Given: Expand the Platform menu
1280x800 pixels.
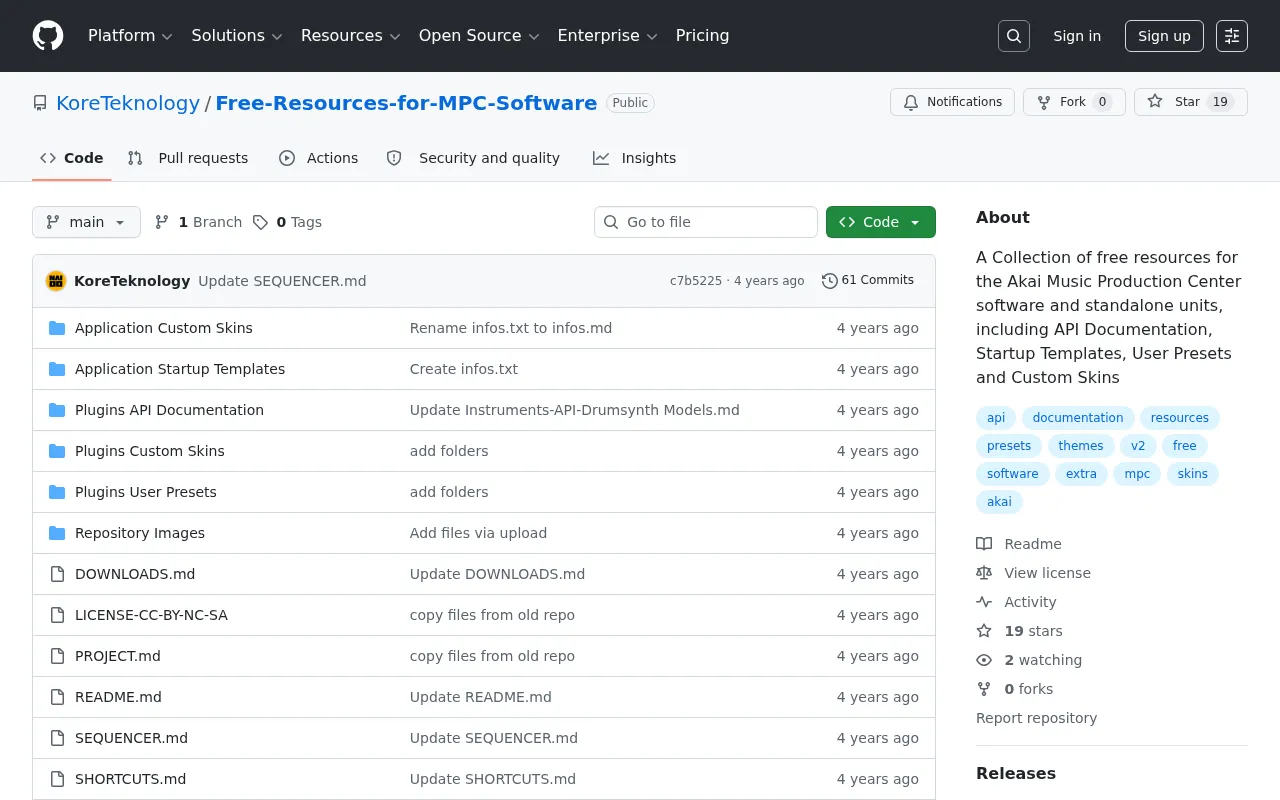Looking at the screenshot, I should coord(131,36).
